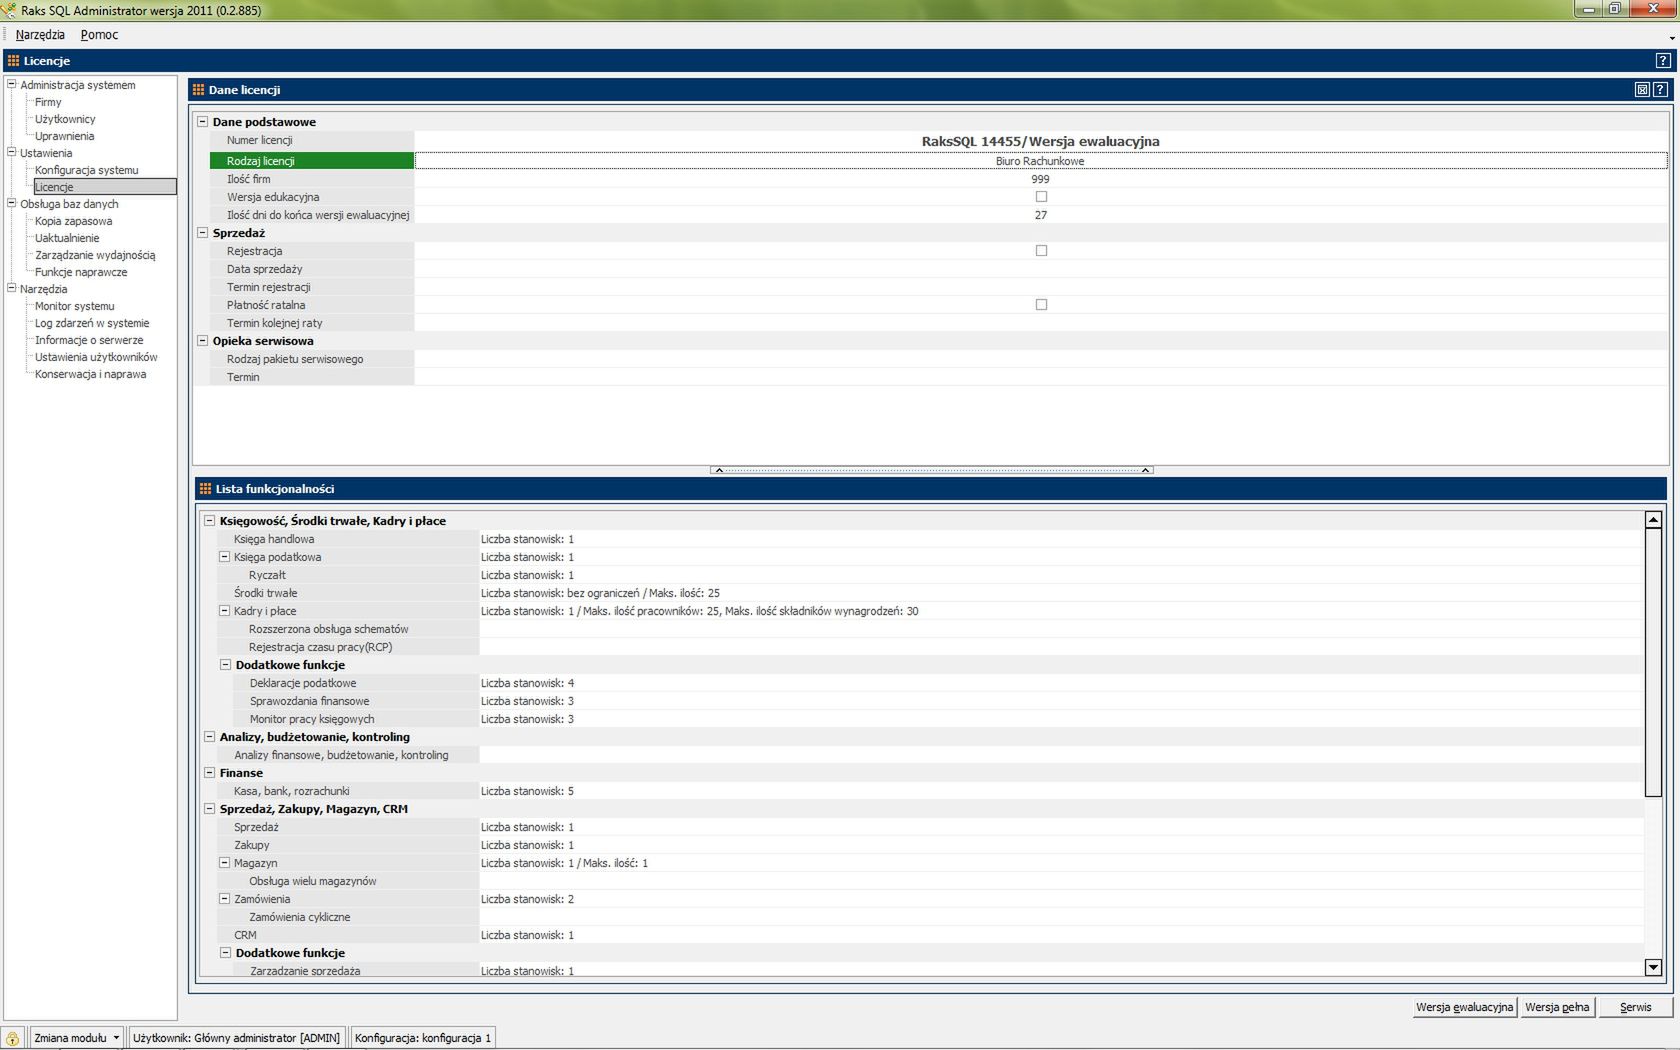Click scroll down arrow in Lista funkcjonalności
Image resolution: width=1680 pixels, height=1050 pixels.
point(1653,967)
